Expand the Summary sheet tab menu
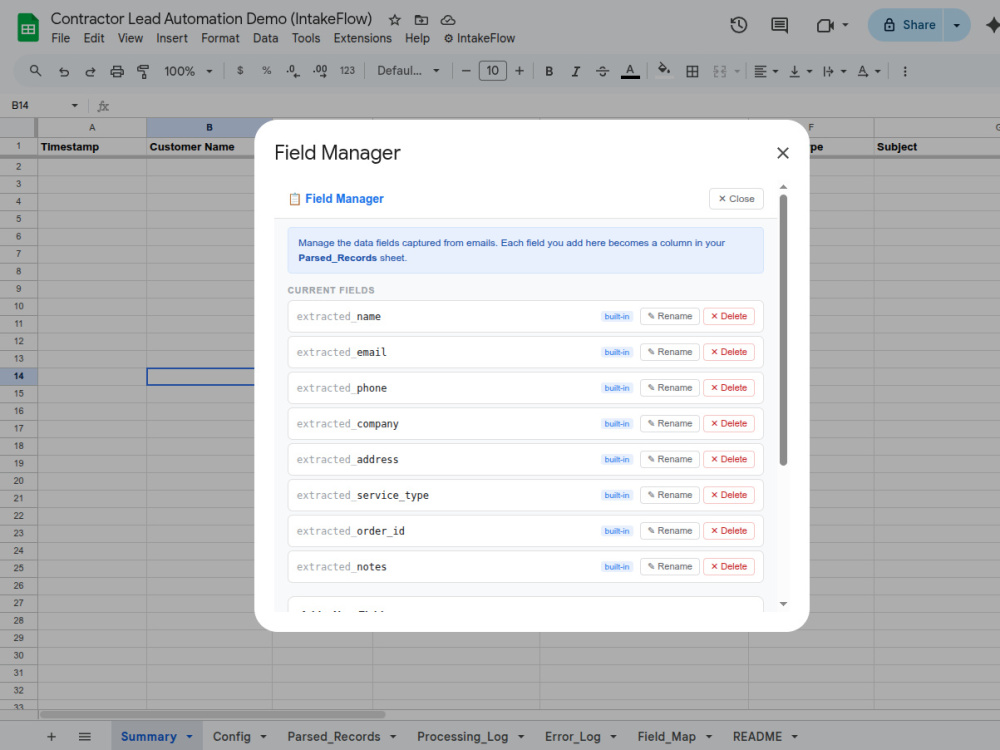This screenshot has height=750, width=1000. point(189,737)
